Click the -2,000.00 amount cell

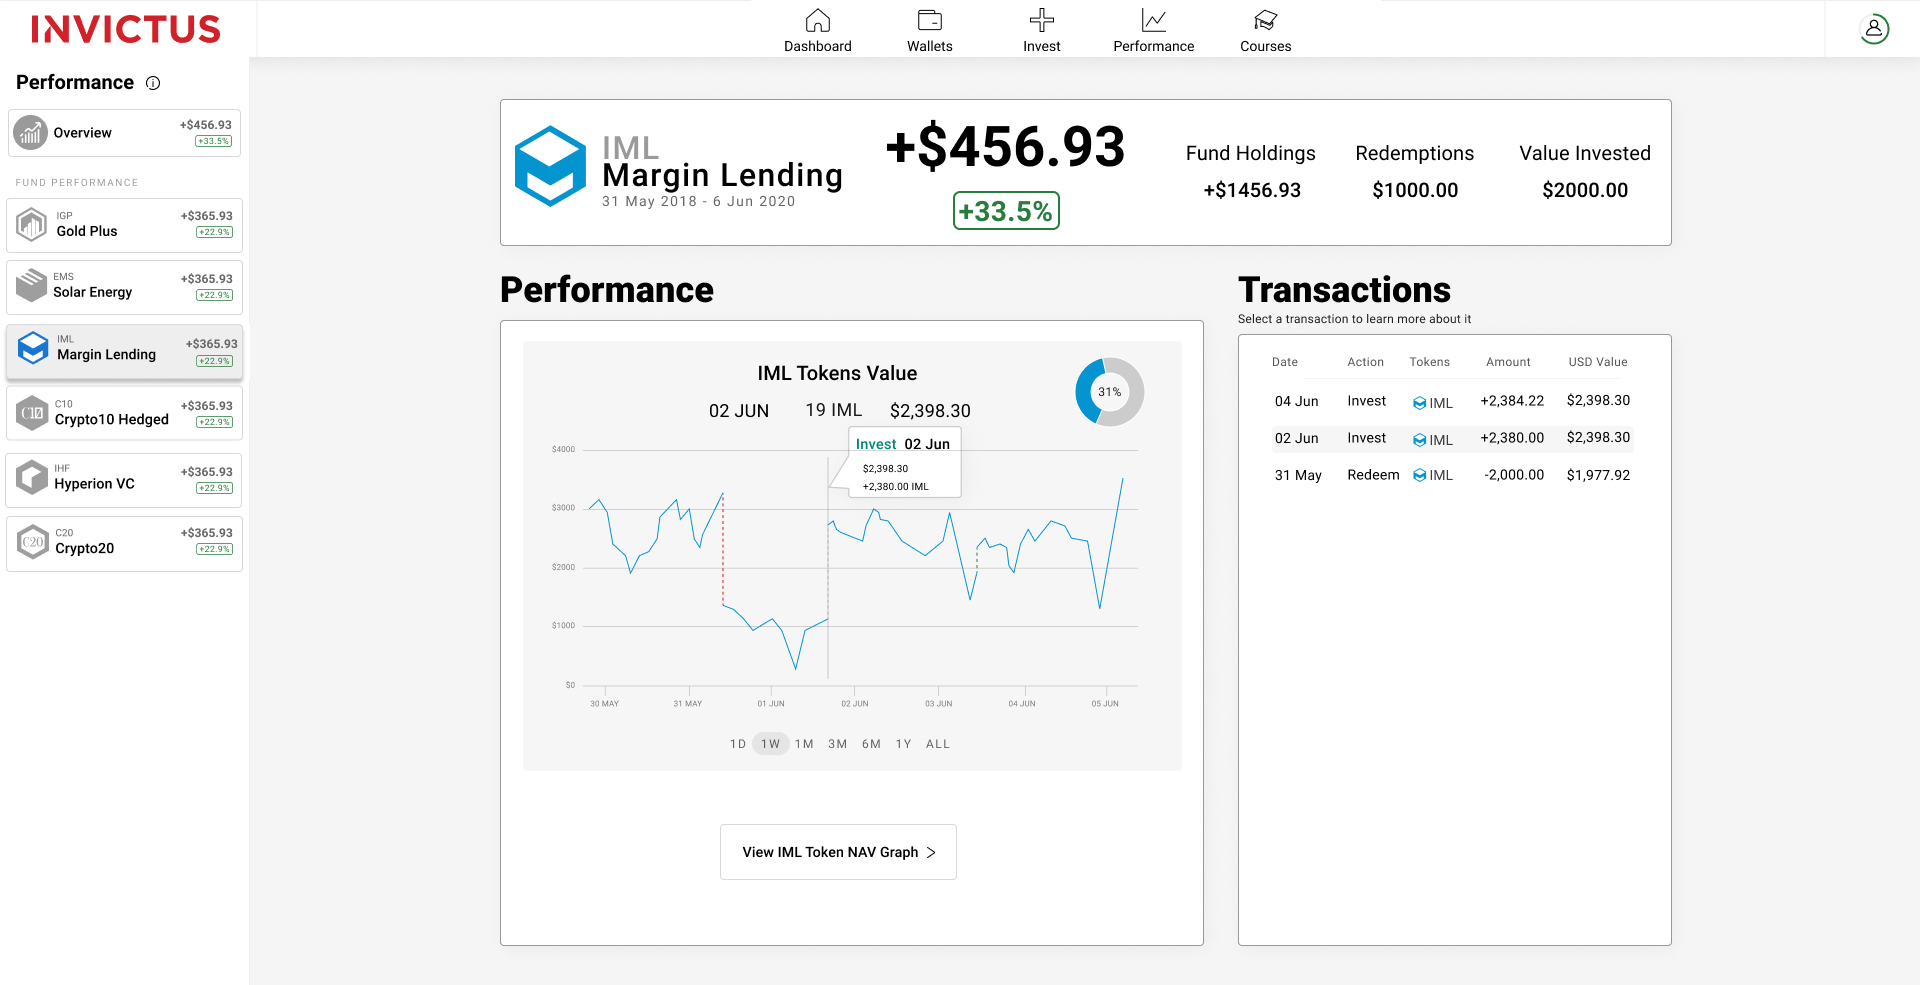[1514, 475]
